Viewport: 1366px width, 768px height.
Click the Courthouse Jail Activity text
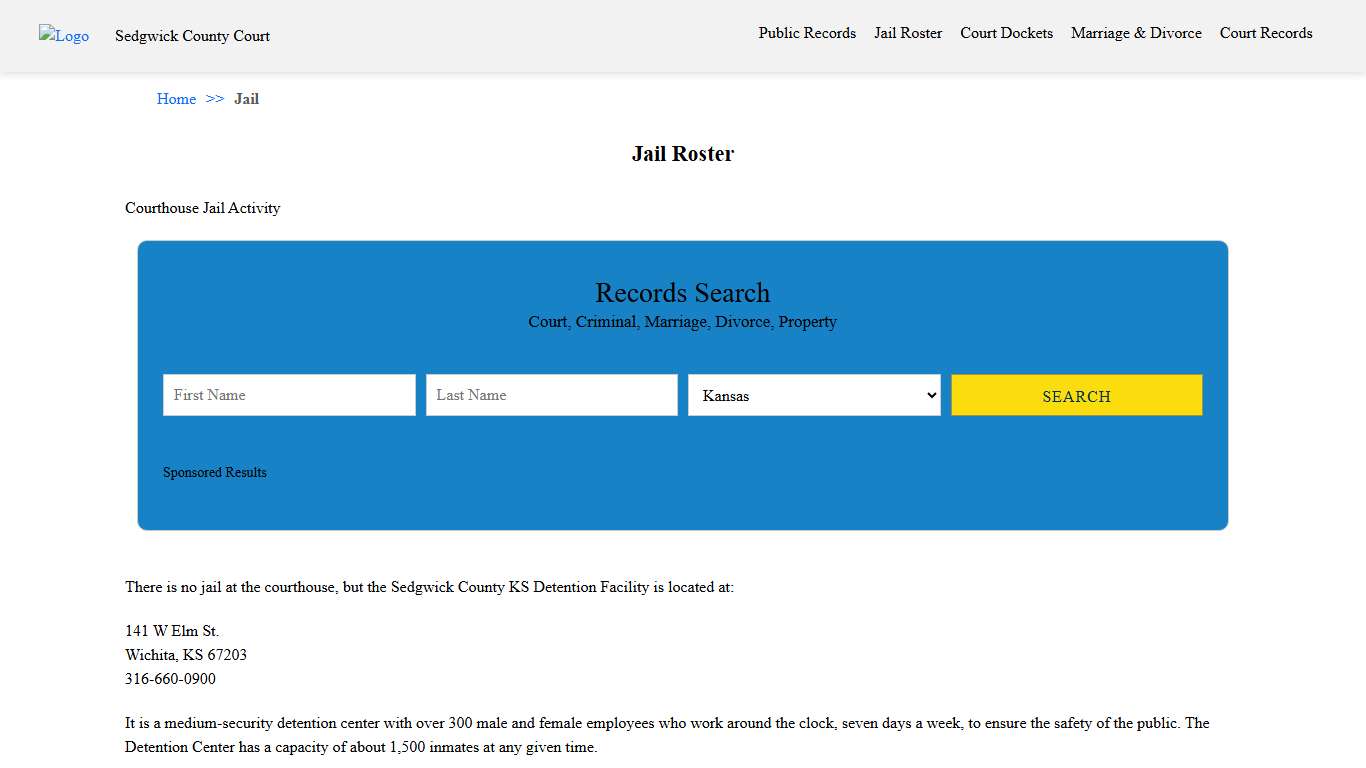click(x=203, y=208)
